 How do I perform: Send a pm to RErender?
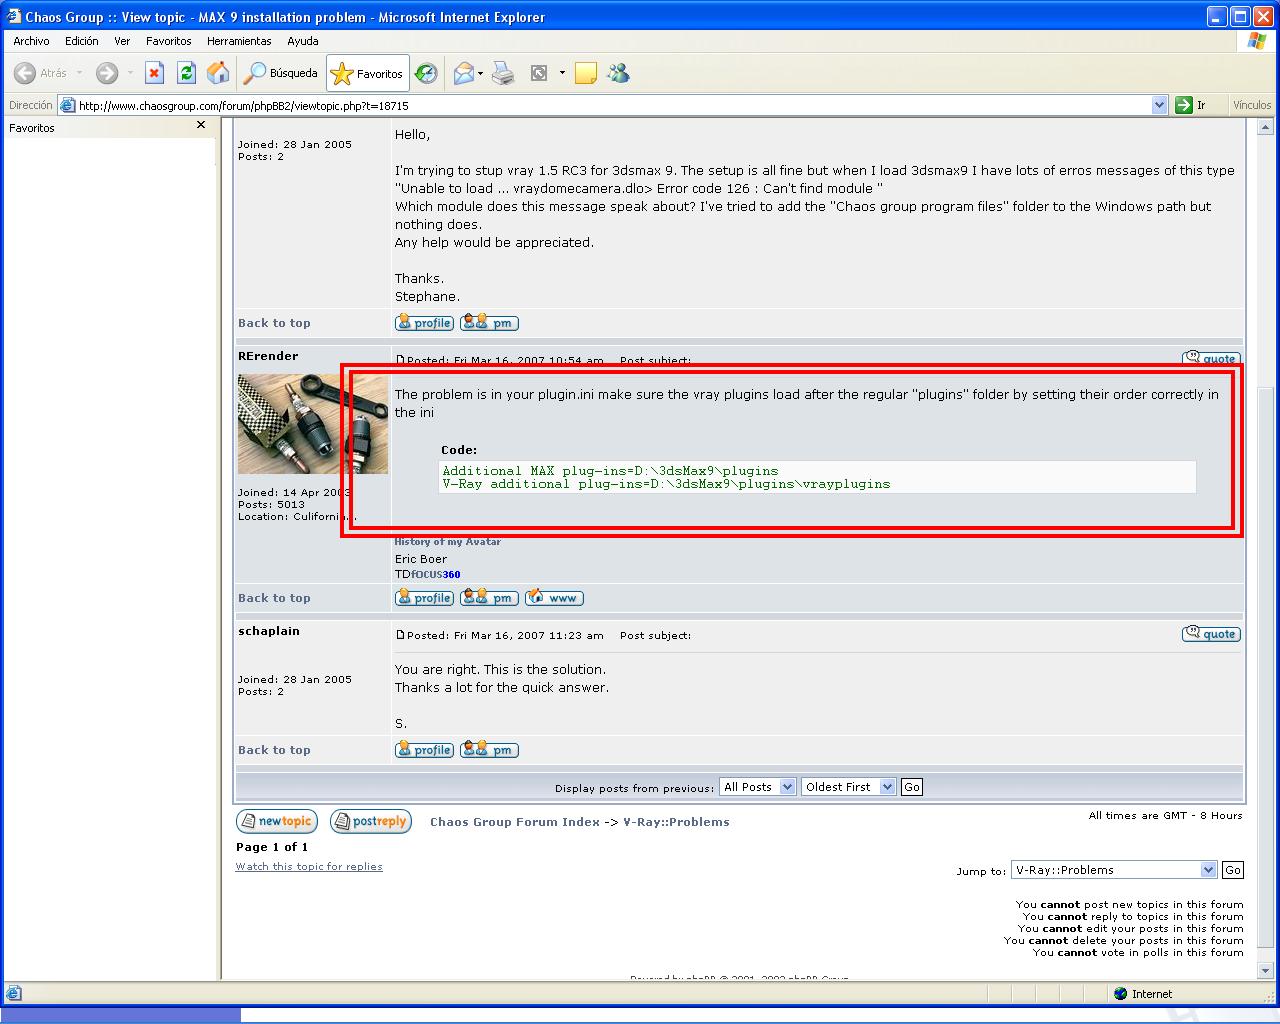pyautogui.click(x=489, y=598)
